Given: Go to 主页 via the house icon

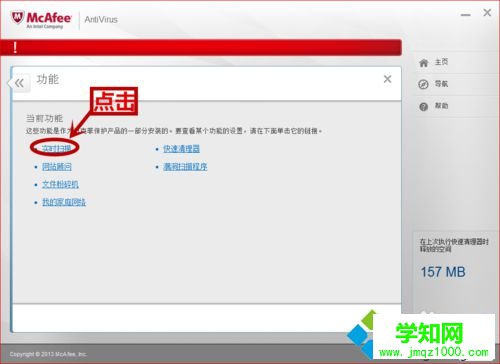Looking at the screenshot, I should tap(424, 63).
